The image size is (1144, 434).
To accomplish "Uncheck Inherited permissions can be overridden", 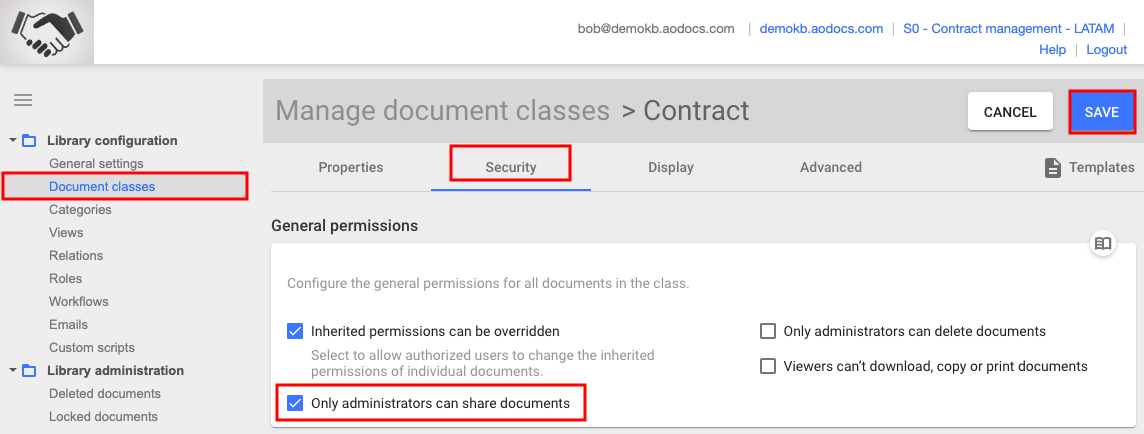I will [x=295, y=331].
